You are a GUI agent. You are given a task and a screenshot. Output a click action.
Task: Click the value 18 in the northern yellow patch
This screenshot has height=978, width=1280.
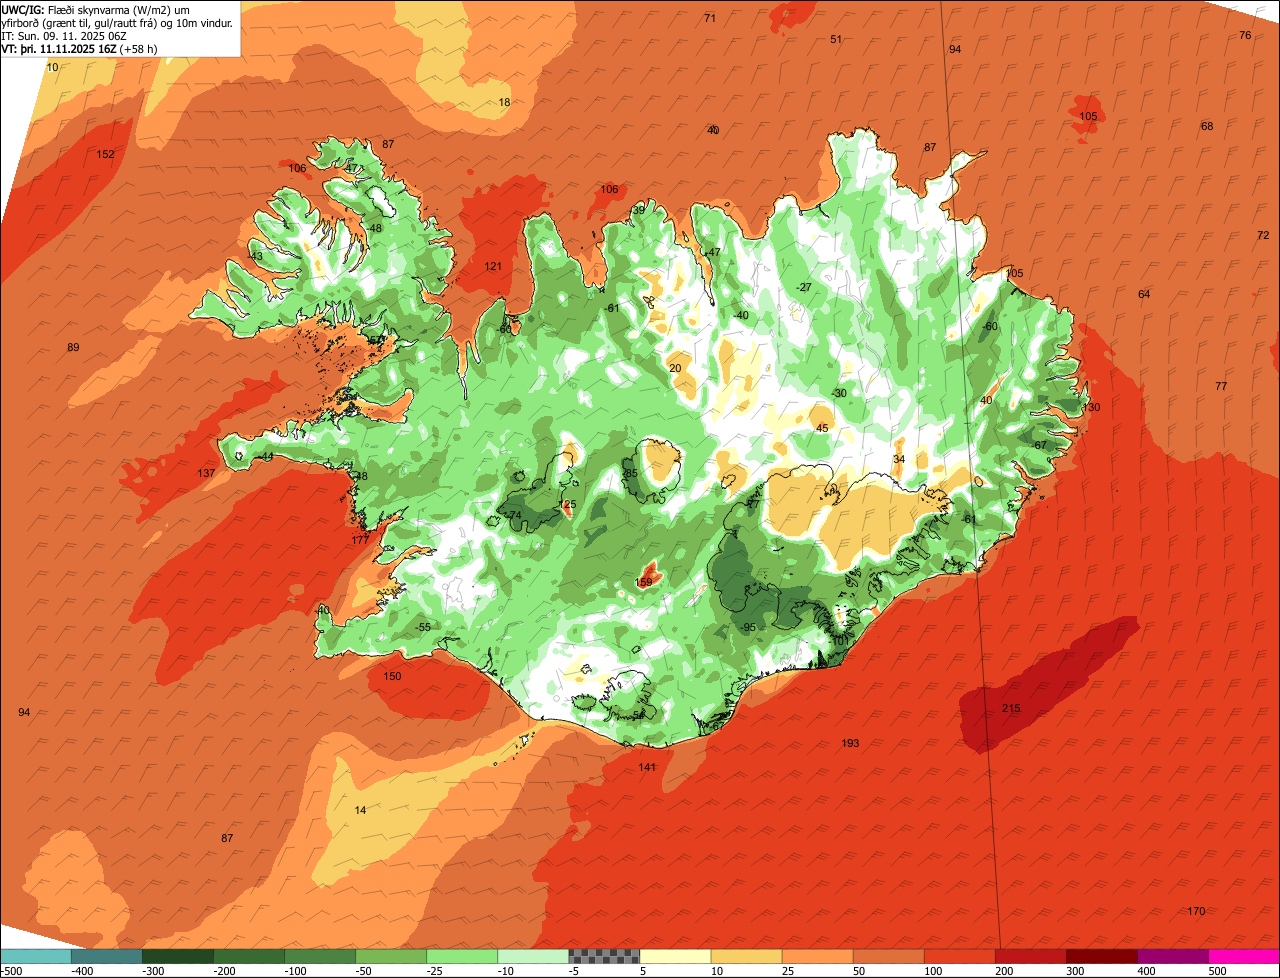(x=504, y=102)
